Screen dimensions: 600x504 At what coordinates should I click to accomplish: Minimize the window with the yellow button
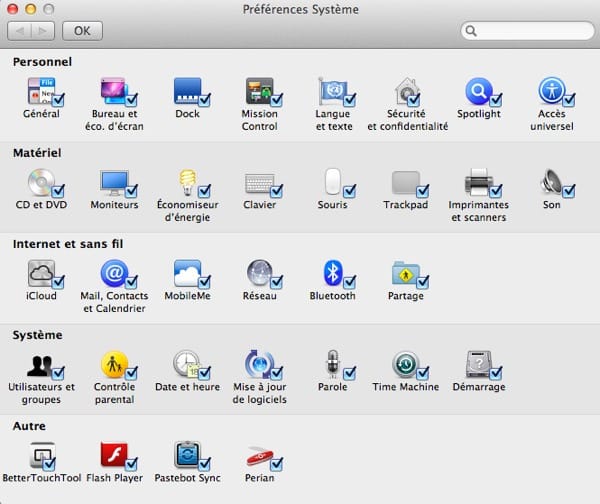(31, 9)
